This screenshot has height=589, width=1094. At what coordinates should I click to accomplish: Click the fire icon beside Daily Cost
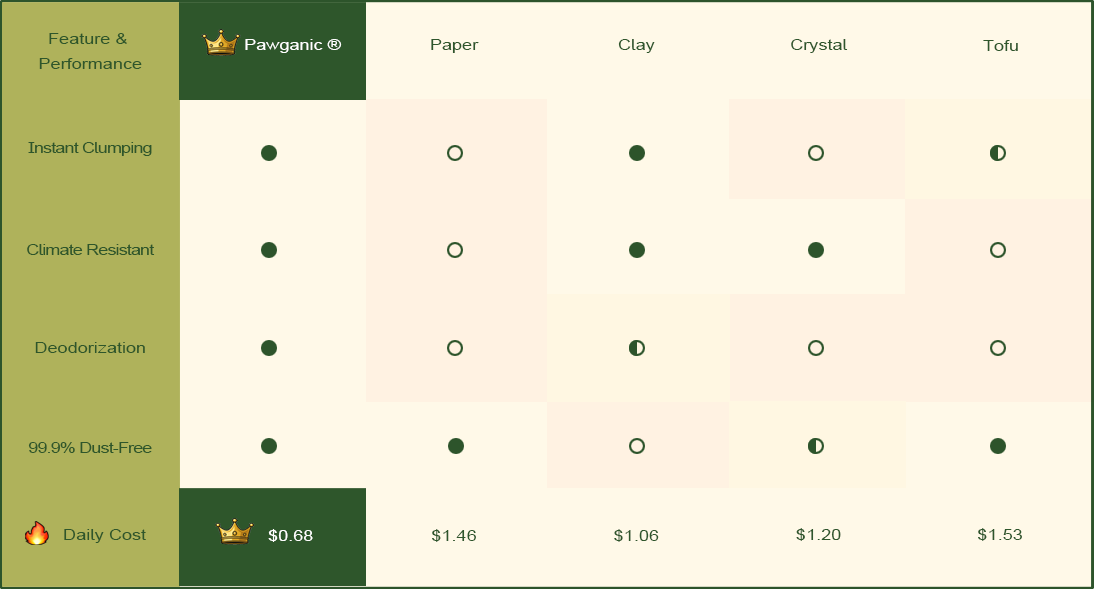tap(37, 534)
